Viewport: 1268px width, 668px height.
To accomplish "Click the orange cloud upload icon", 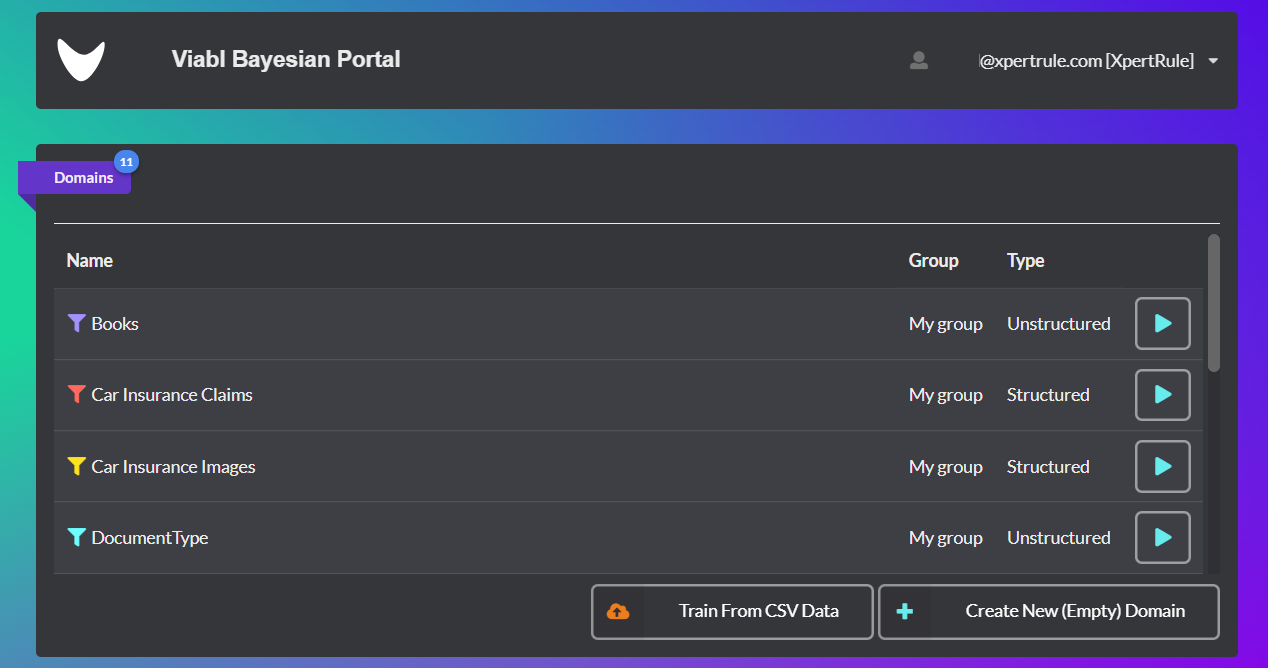I will tap(618, 611).
